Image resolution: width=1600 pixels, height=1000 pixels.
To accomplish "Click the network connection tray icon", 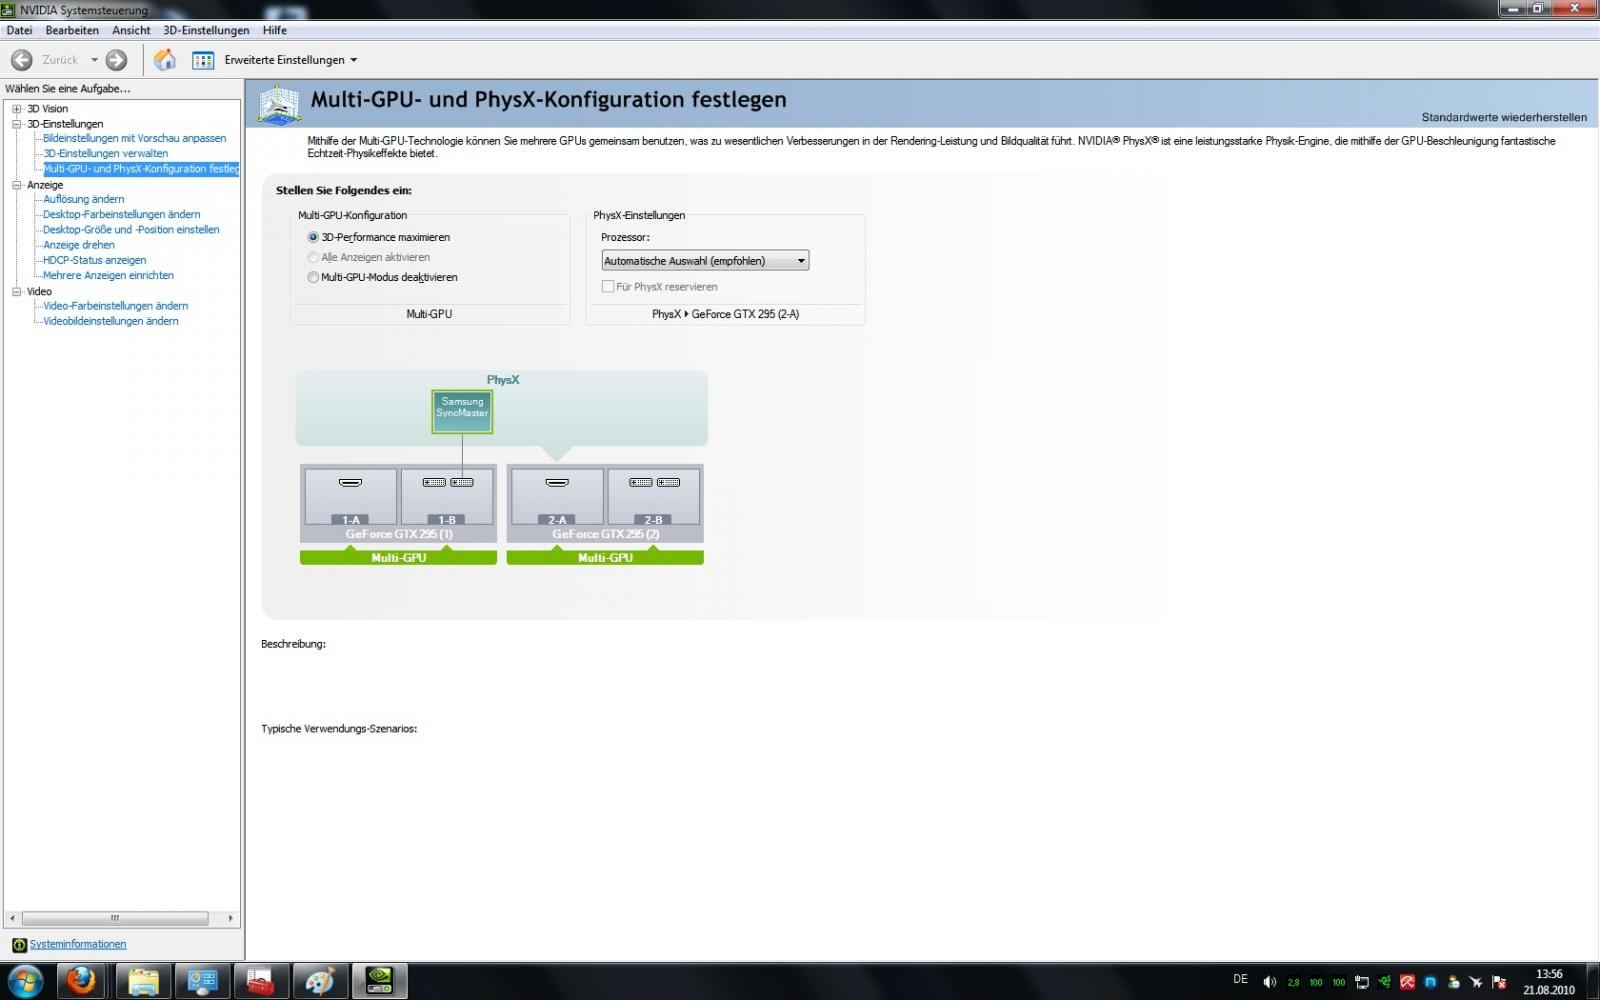I will click(x=1361, y=982).
